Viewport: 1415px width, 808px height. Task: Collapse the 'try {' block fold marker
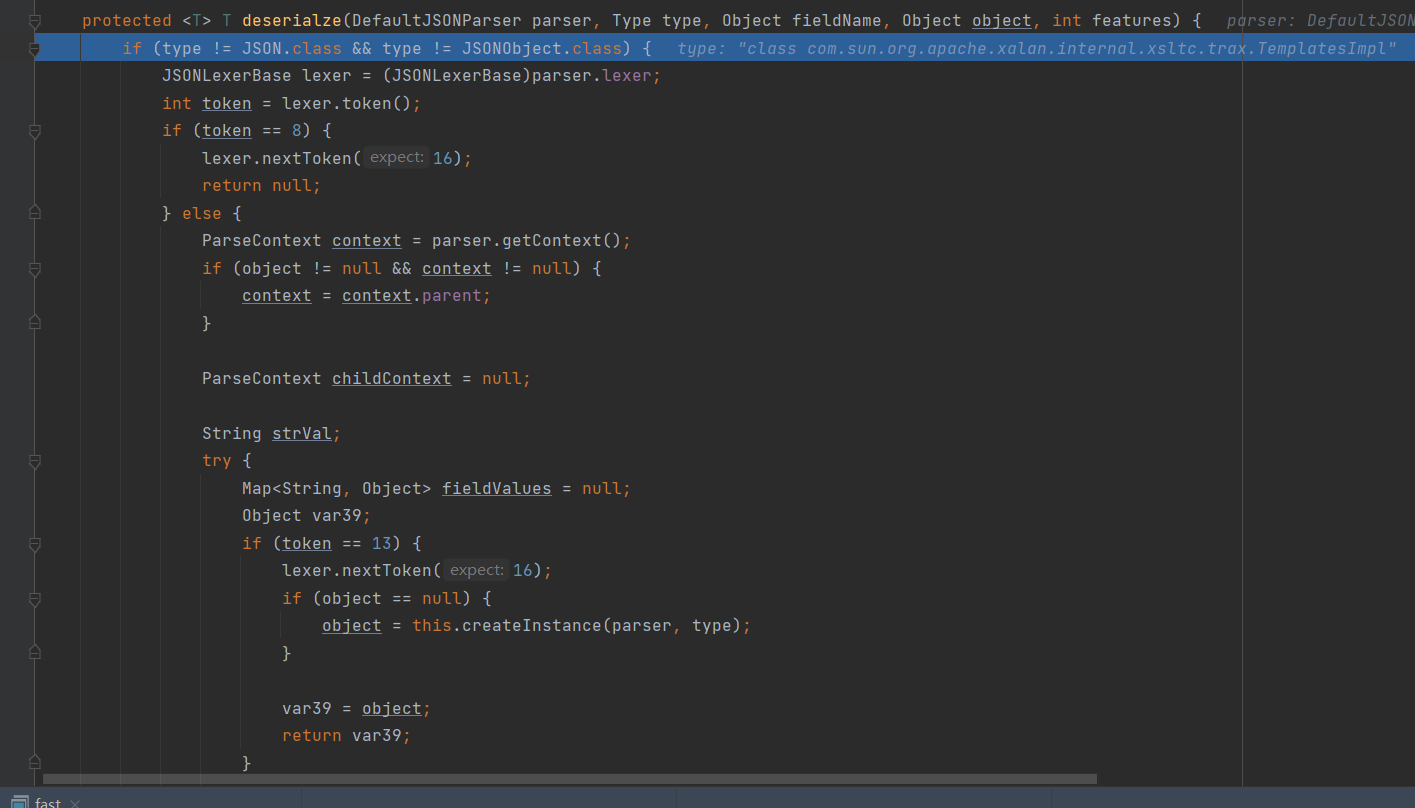[35, 461]
